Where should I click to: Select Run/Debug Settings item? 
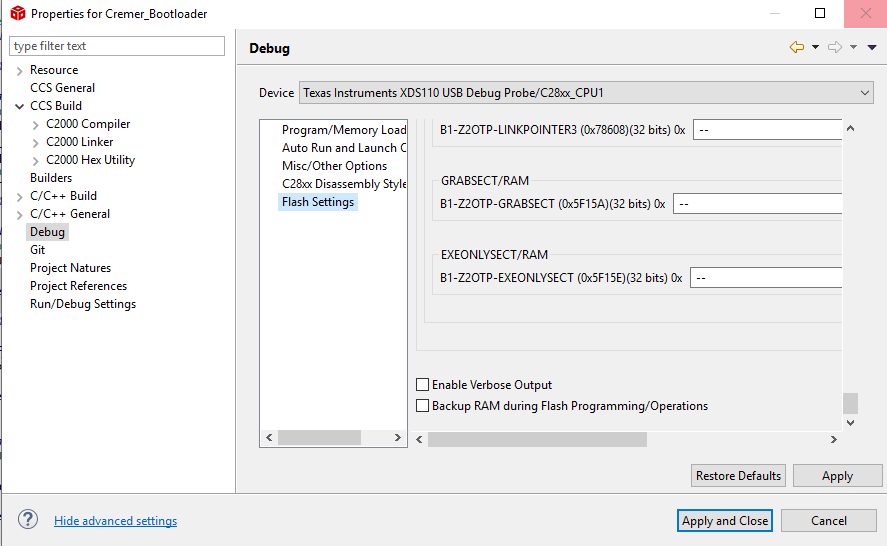[x=83, y=304]
